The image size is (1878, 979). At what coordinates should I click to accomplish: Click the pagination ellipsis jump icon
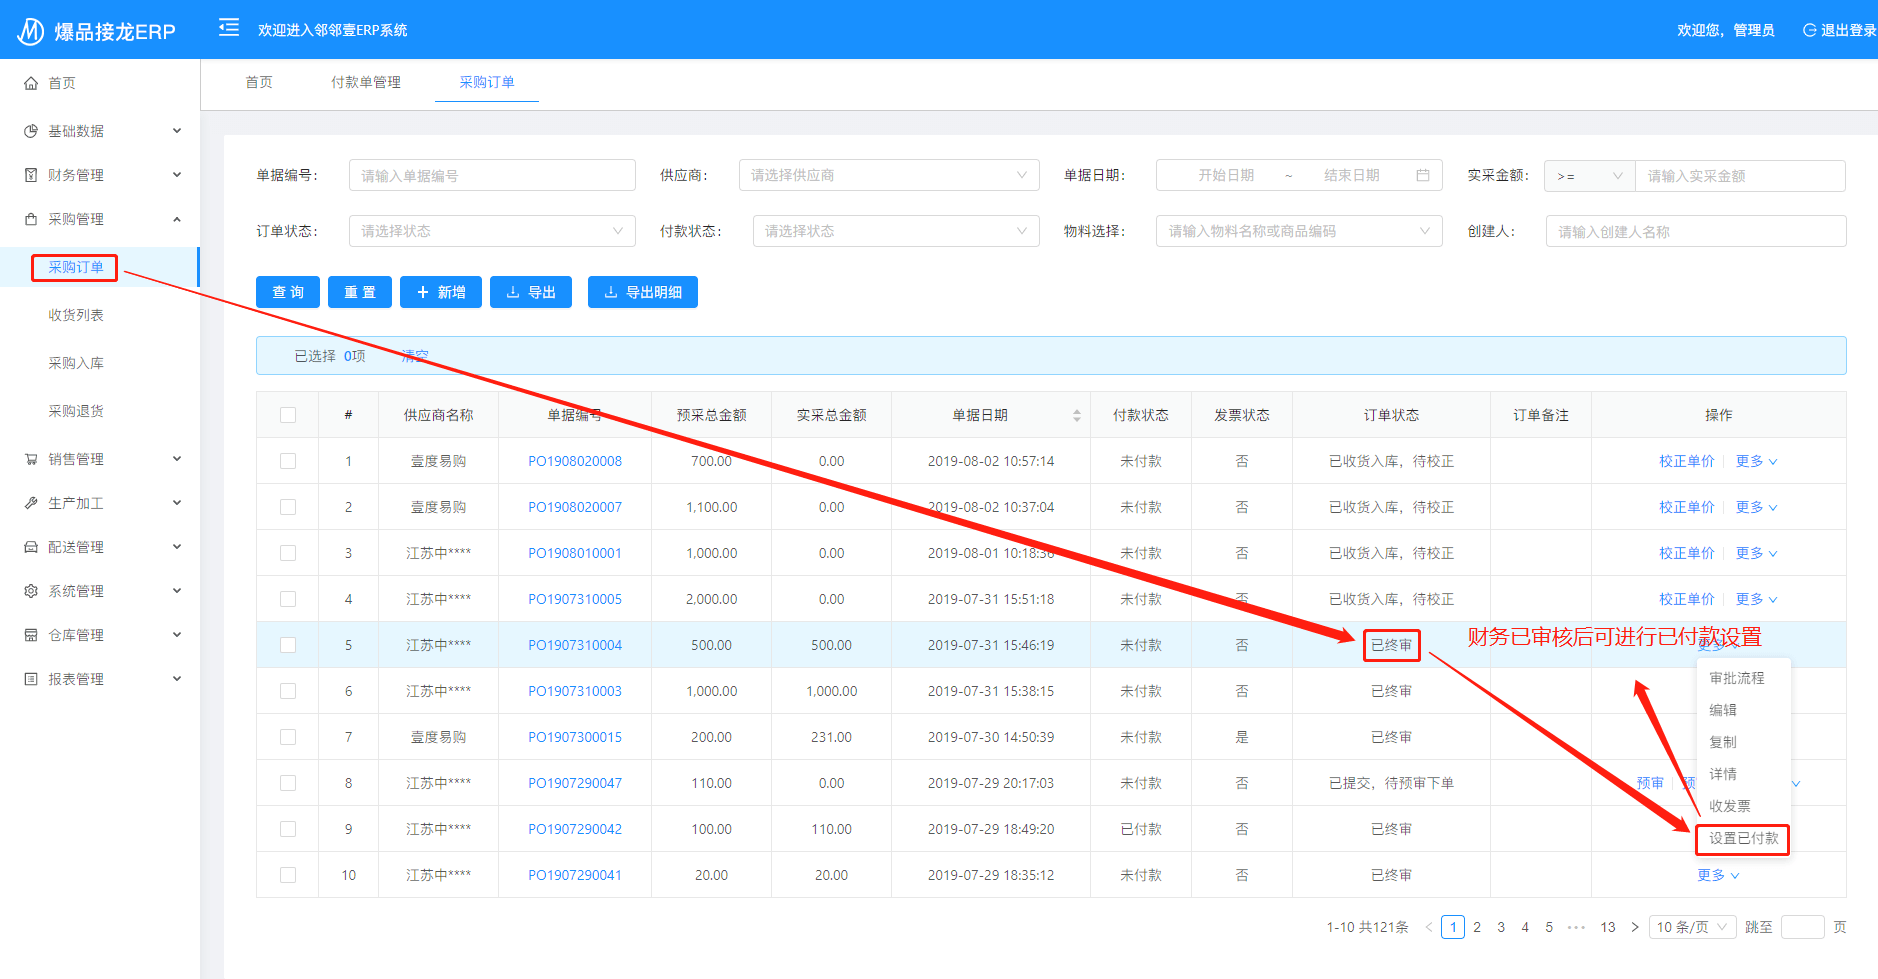[x=1577, y=927]
